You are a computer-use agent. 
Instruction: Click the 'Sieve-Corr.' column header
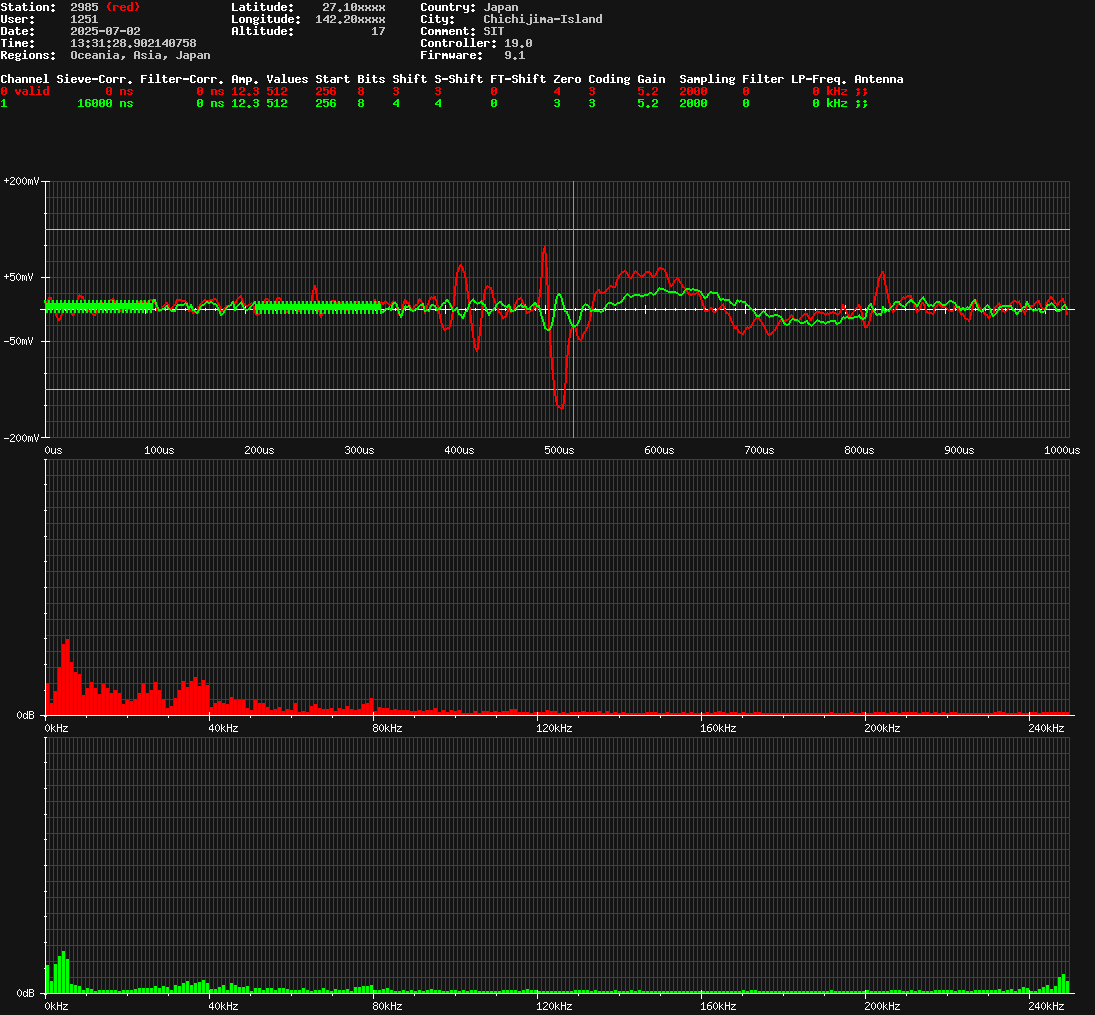pos(94,79)
